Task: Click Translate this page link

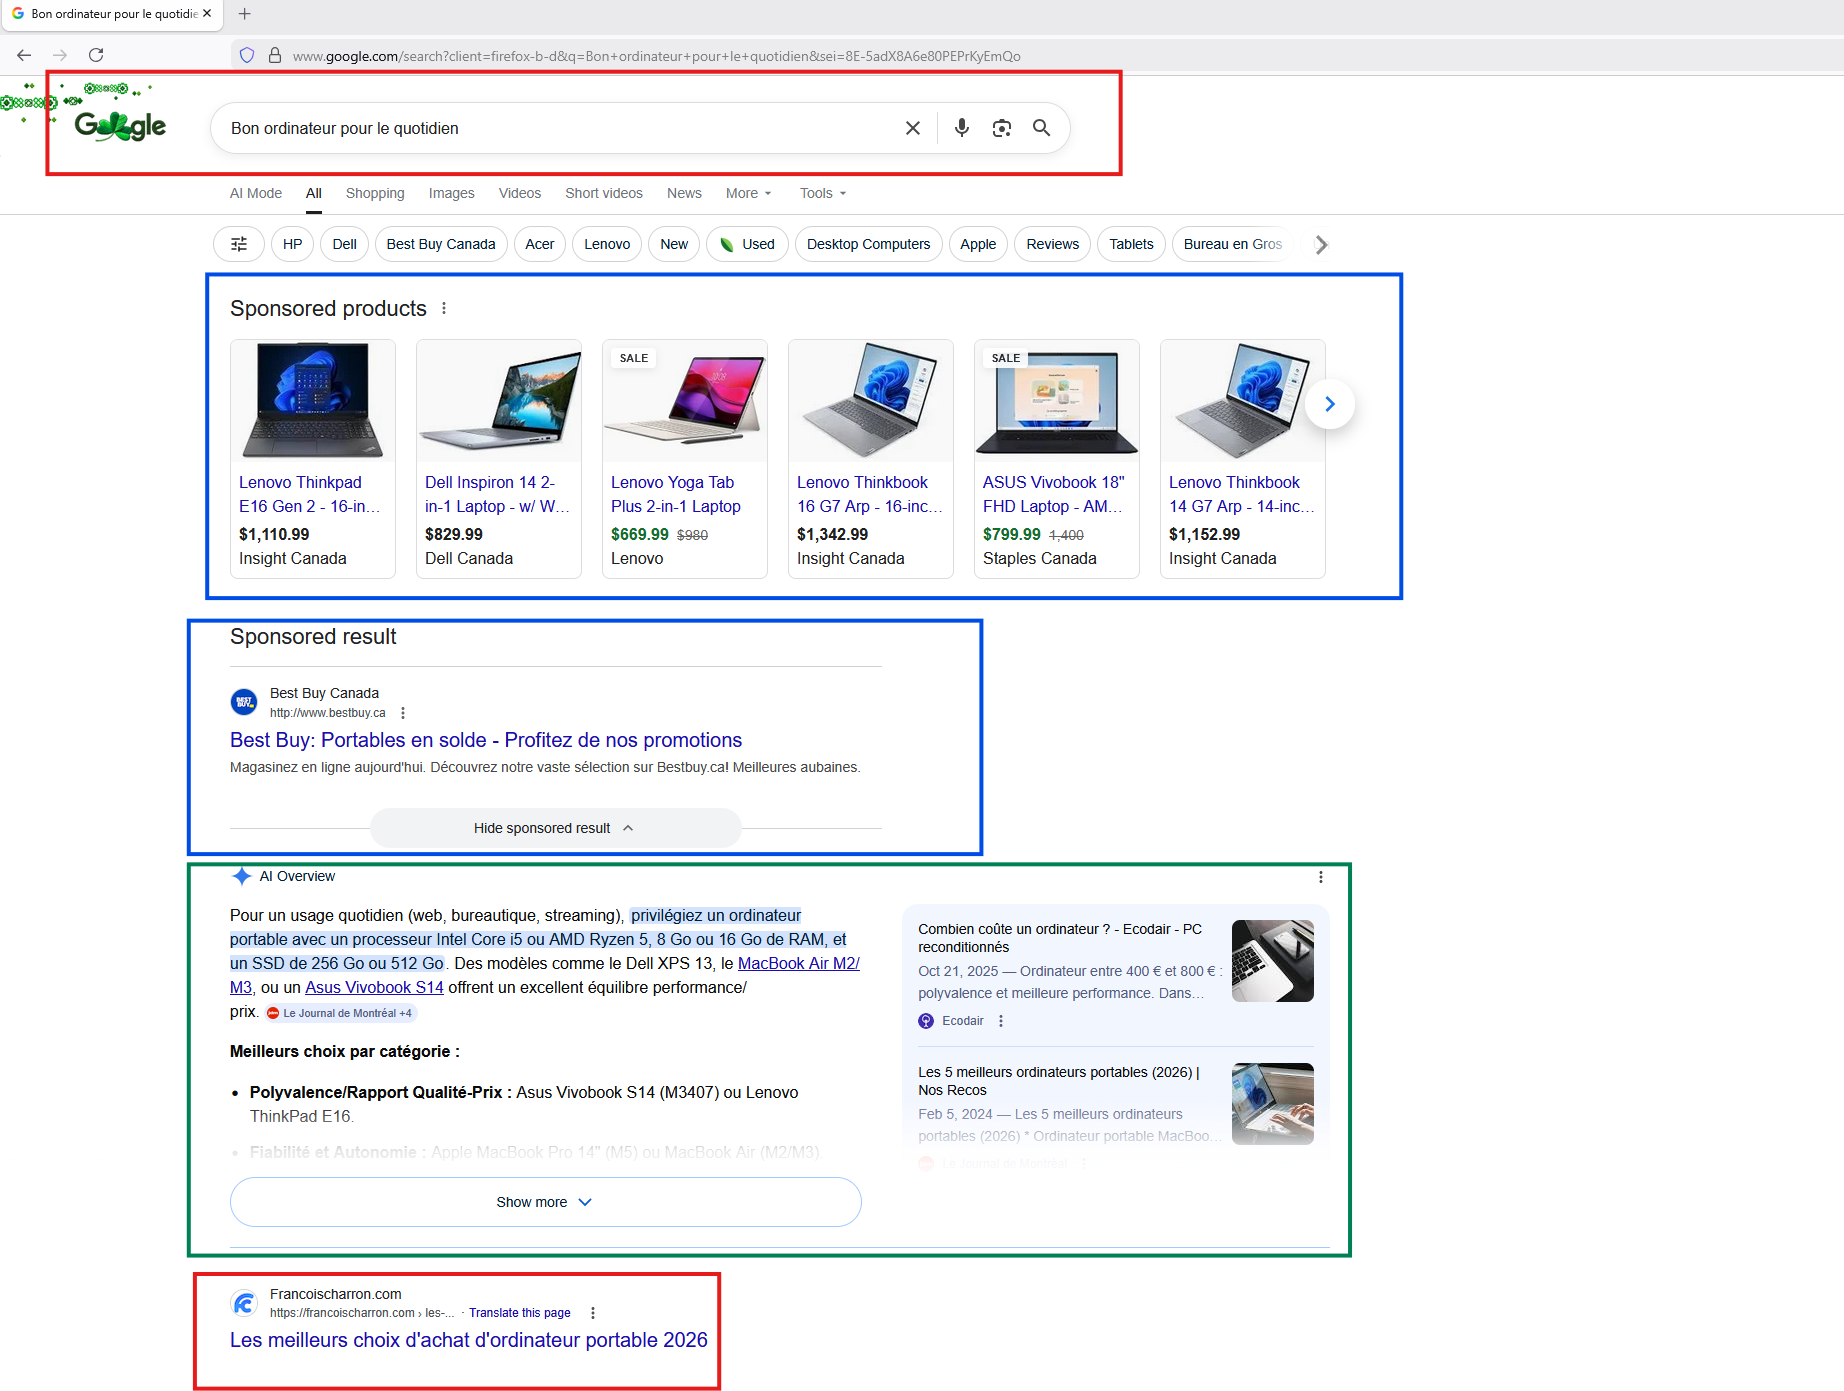Action: (520, 1313)
